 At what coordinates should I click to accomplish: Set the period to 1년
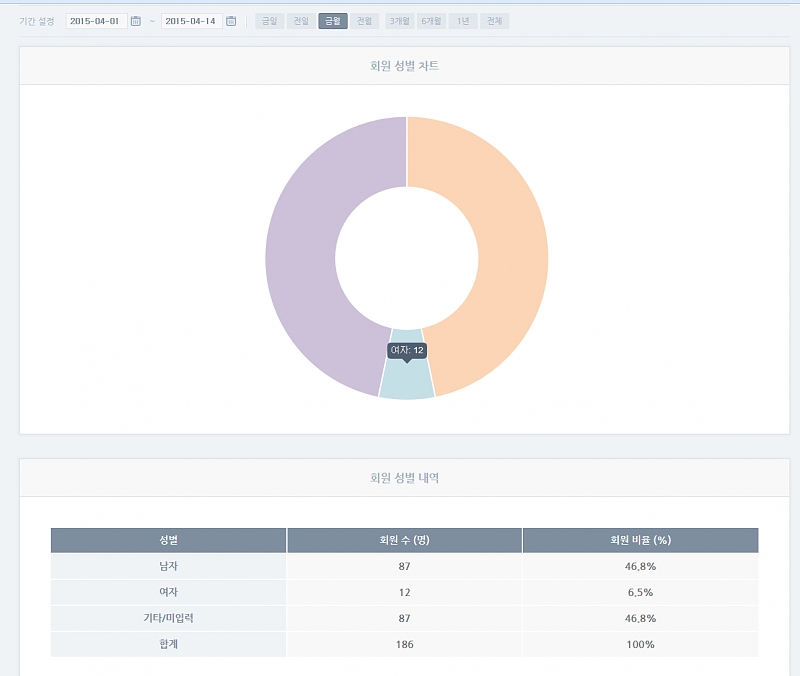click(462, 21)
